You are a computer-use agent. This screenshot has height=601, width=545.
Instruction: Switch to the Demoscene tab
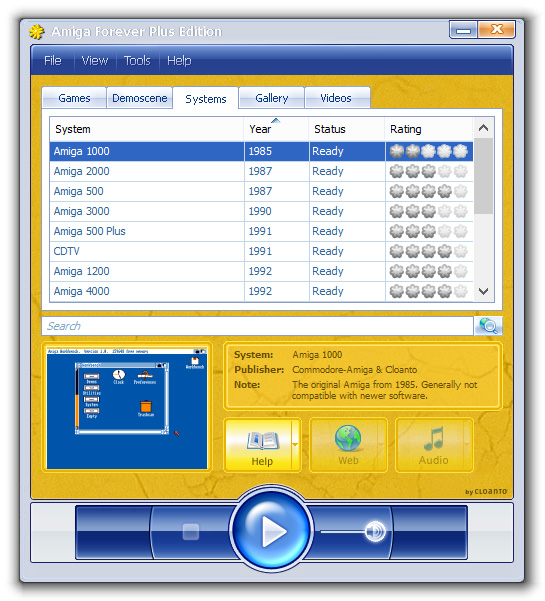click(x=140, y=98)
